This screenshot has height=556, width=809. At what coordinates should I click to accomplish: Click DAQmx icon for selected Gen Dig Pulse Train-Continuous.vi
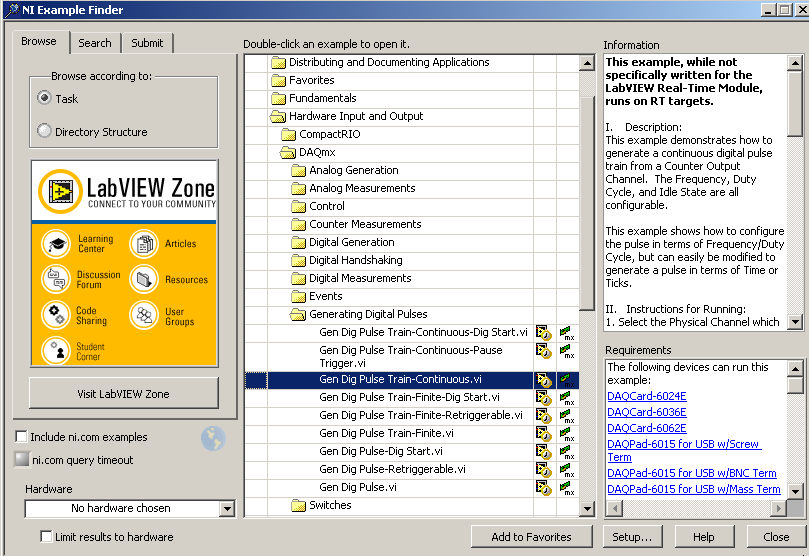(567, 381)
